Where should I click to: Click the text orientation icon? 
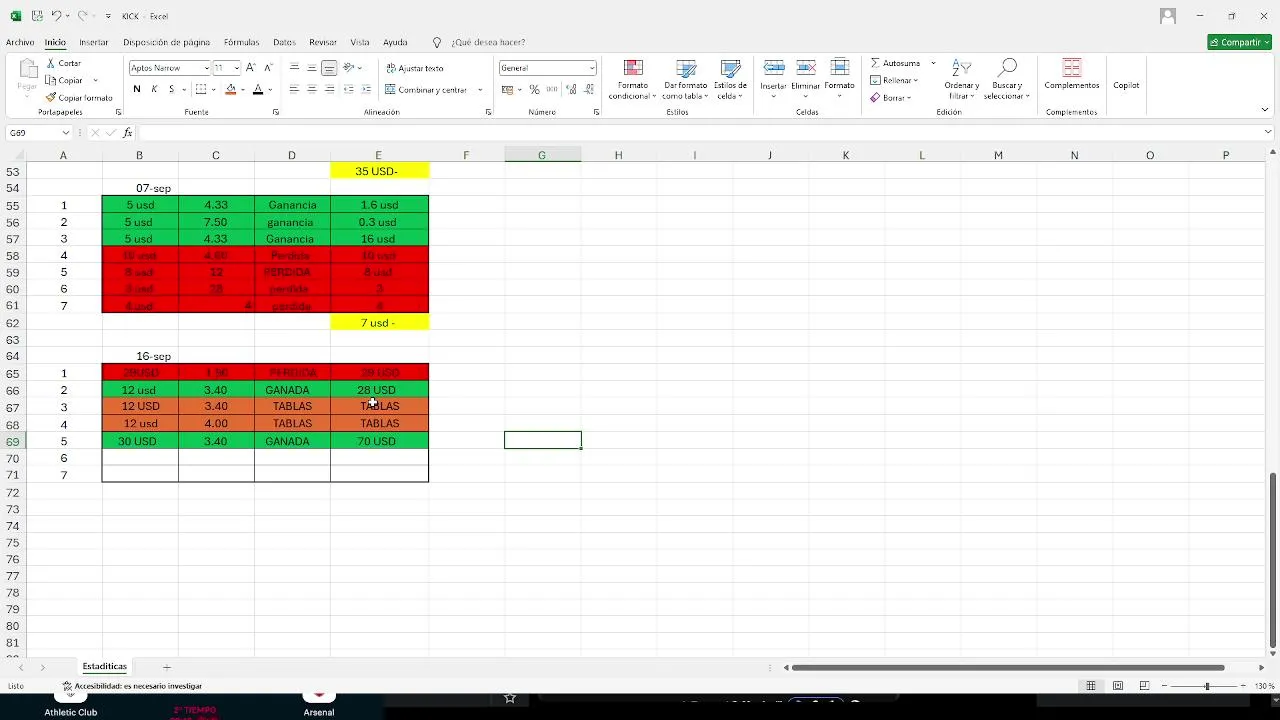click(x=349, y=68)
